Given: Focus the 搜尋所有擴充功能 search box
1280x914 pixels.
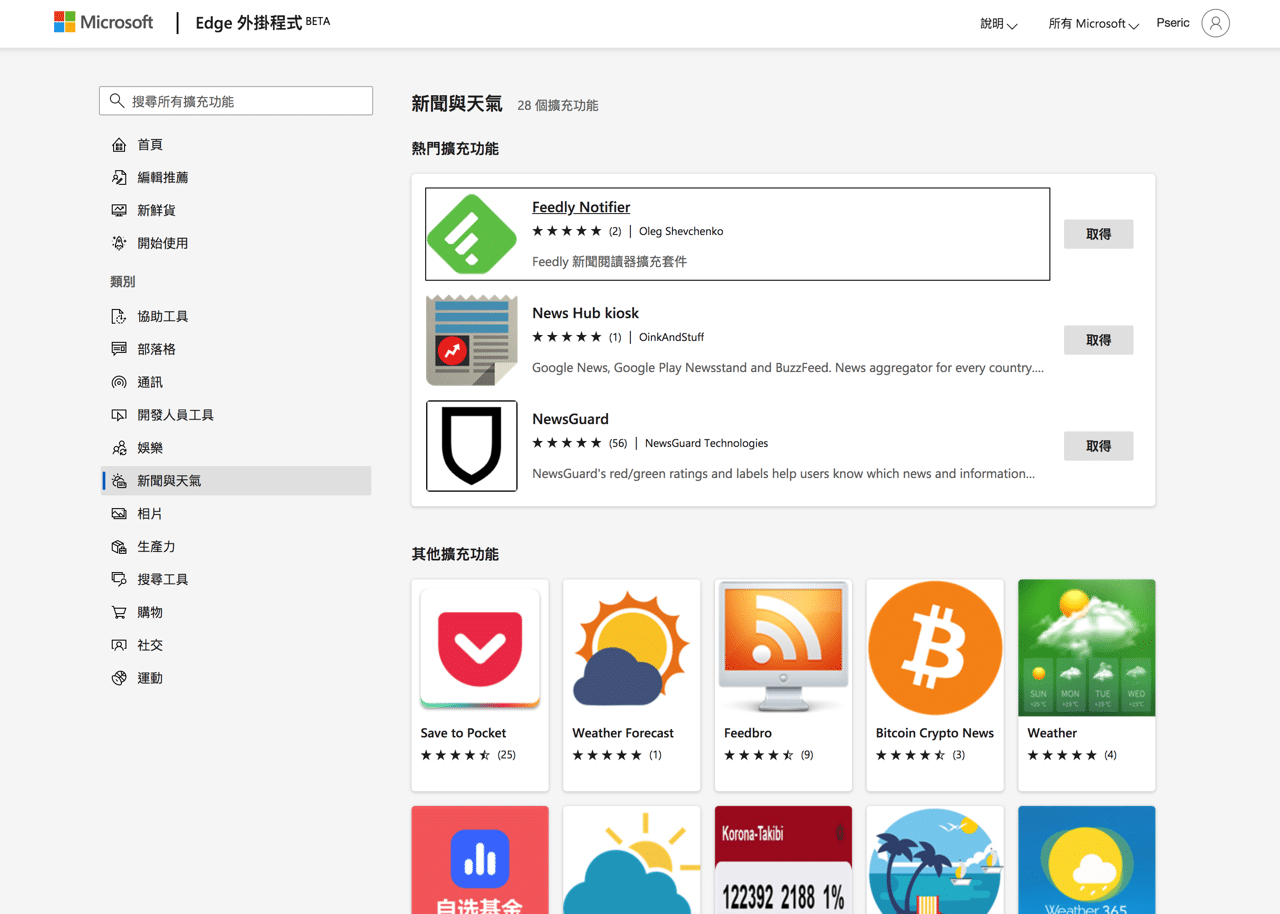Looking at the screenshot, I should [236, 101].
